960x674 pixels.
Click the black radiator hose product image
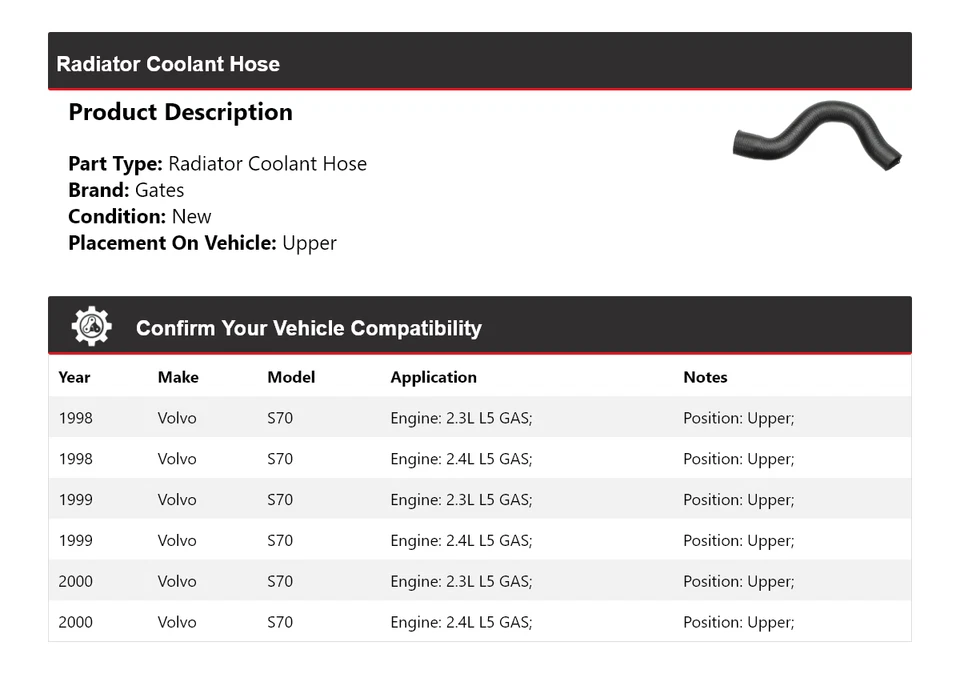[817, 138]
